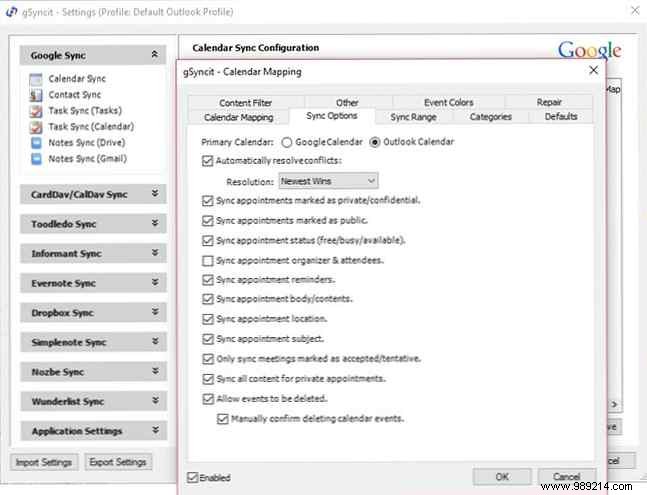Screen dimensions: 647x495
Task: Open Calendar Sync icon in sidebar
Action: (x=36, y=79)
